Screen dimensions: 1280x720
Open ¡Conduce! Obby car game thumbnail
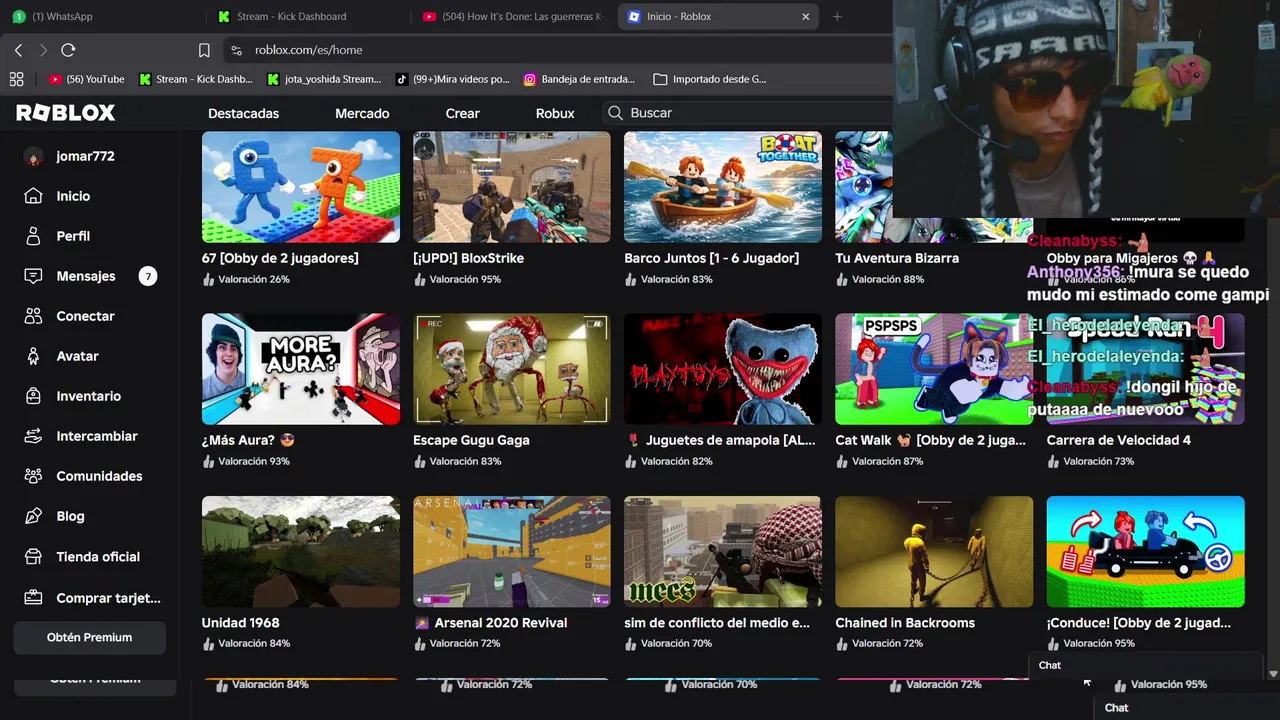(x=1146, y=552)
